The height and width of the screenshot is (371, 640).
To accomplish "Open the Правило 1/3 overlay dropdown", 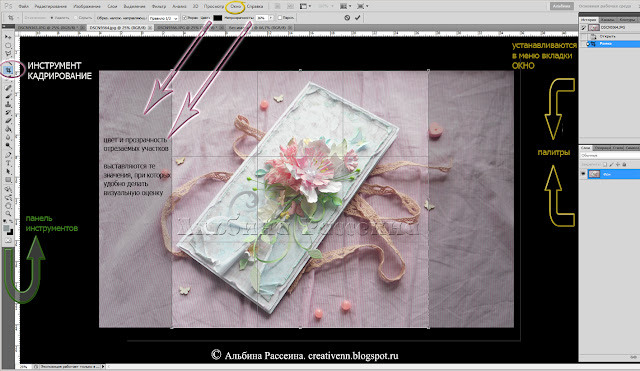I will click(x=163, y=18).
